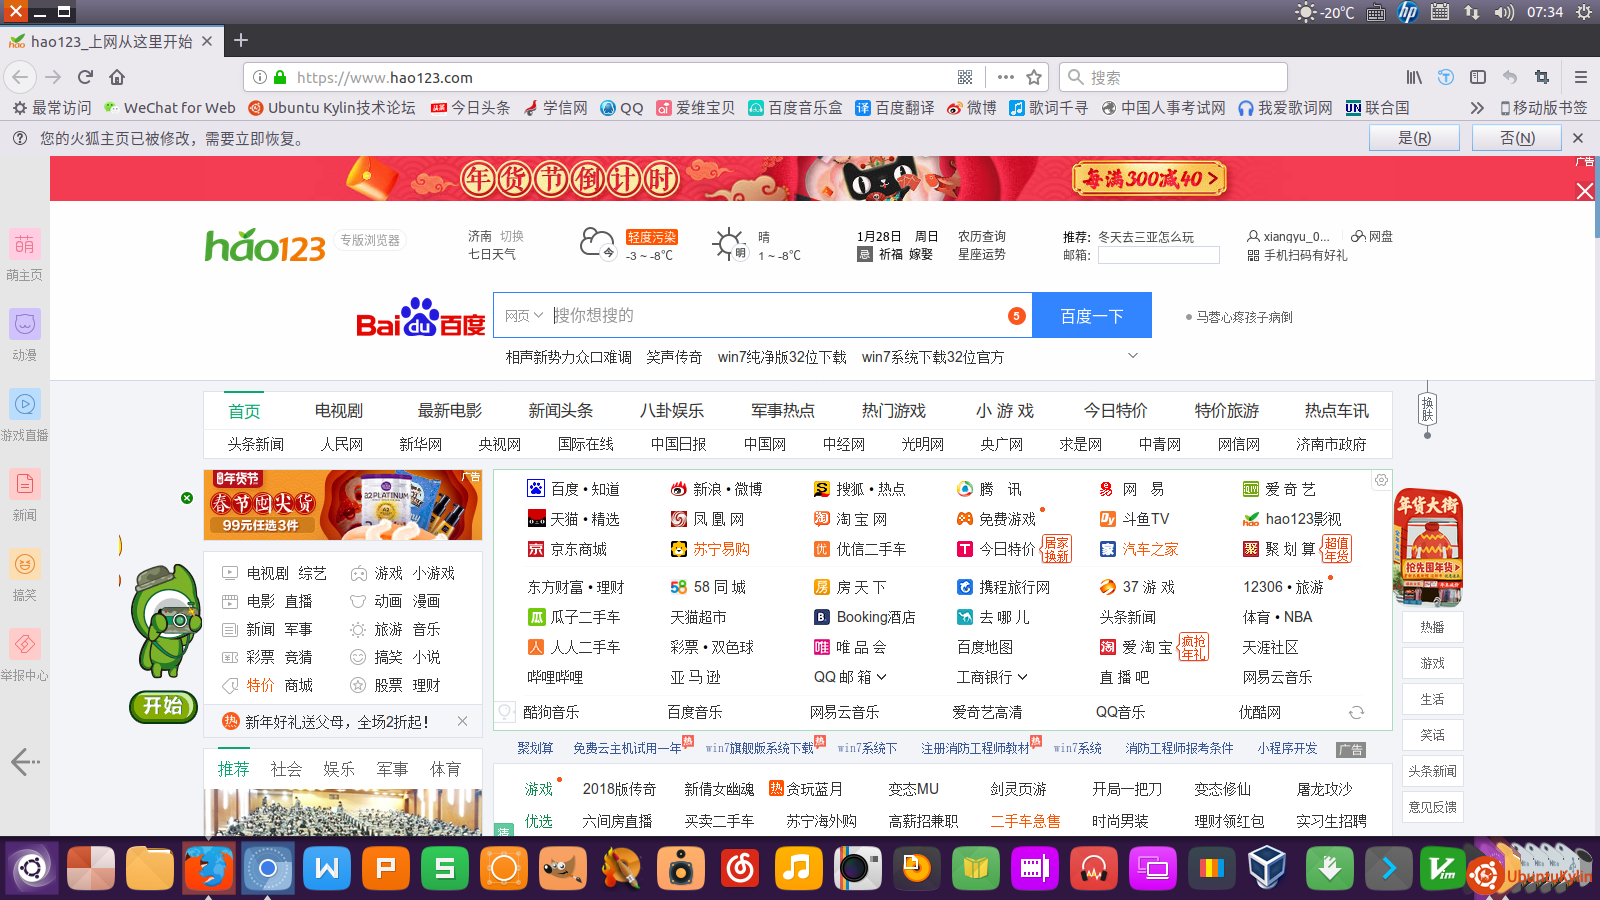Expand the hot search suggestions chevron

coord(1133,356)
